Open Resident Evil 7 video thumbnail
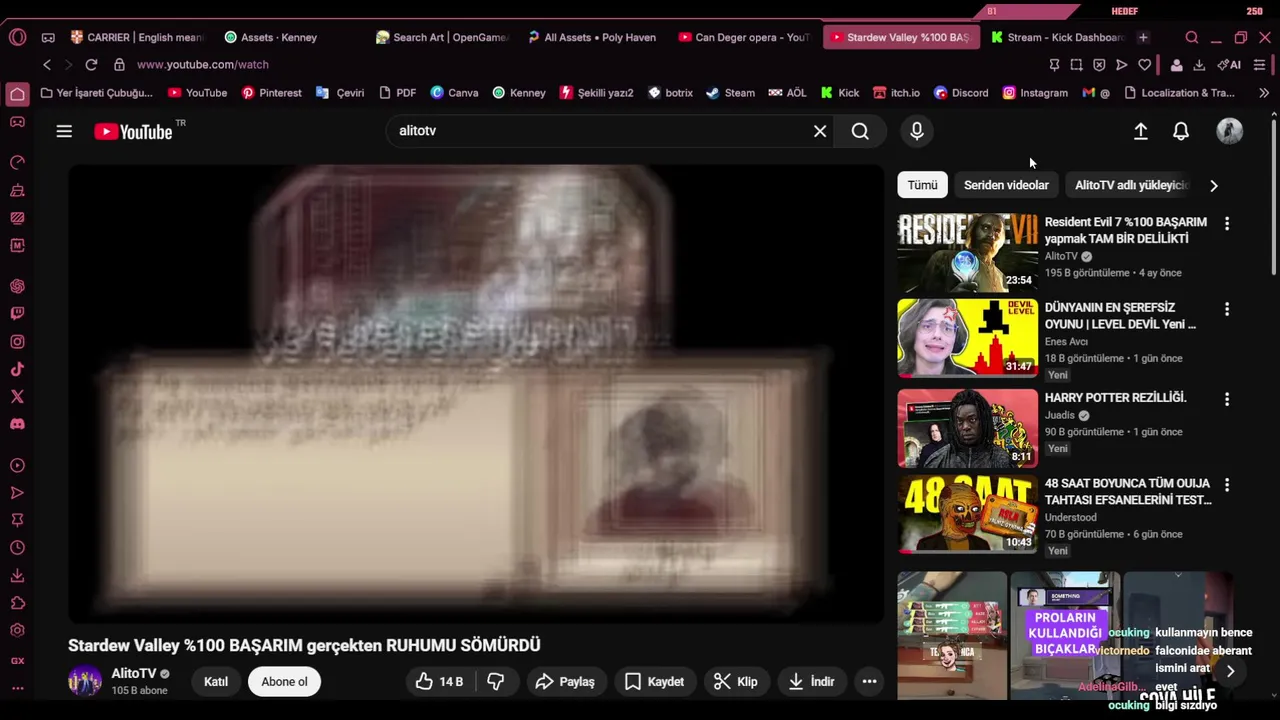1280x720 pixels. pos(967,252)
